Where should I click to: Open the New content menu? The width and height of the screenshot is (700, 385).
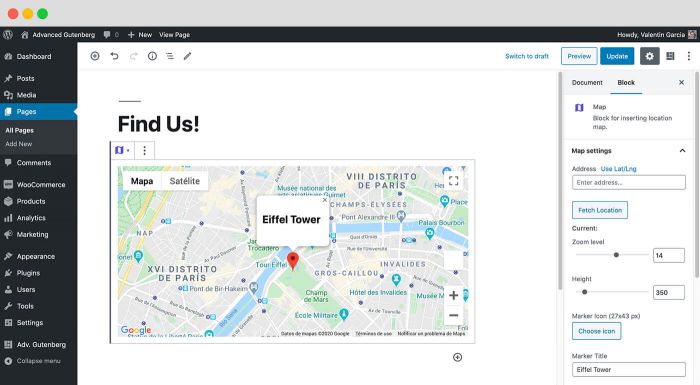click(x=140, y=34)
